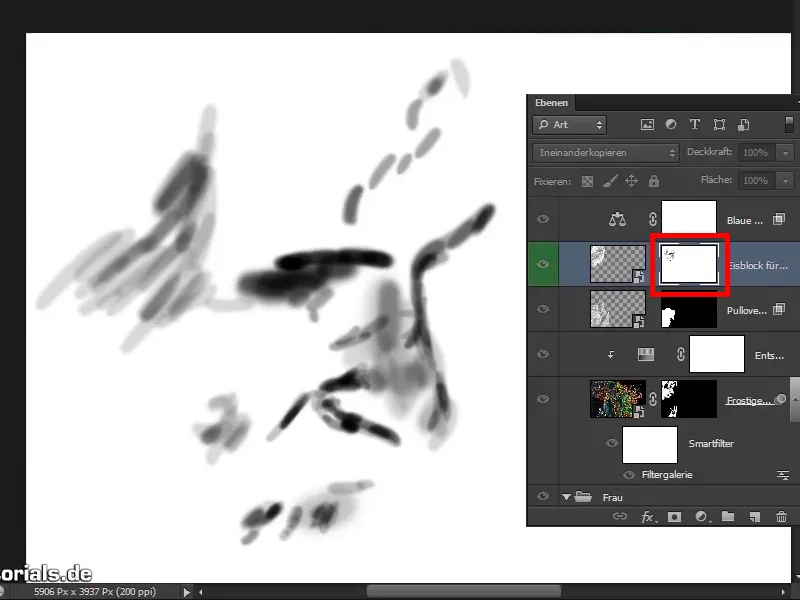This screenshot has height=600, width=800.
Task: Click the horizontal canvas scrollbar thumb
Action: (x=463, y=592)
